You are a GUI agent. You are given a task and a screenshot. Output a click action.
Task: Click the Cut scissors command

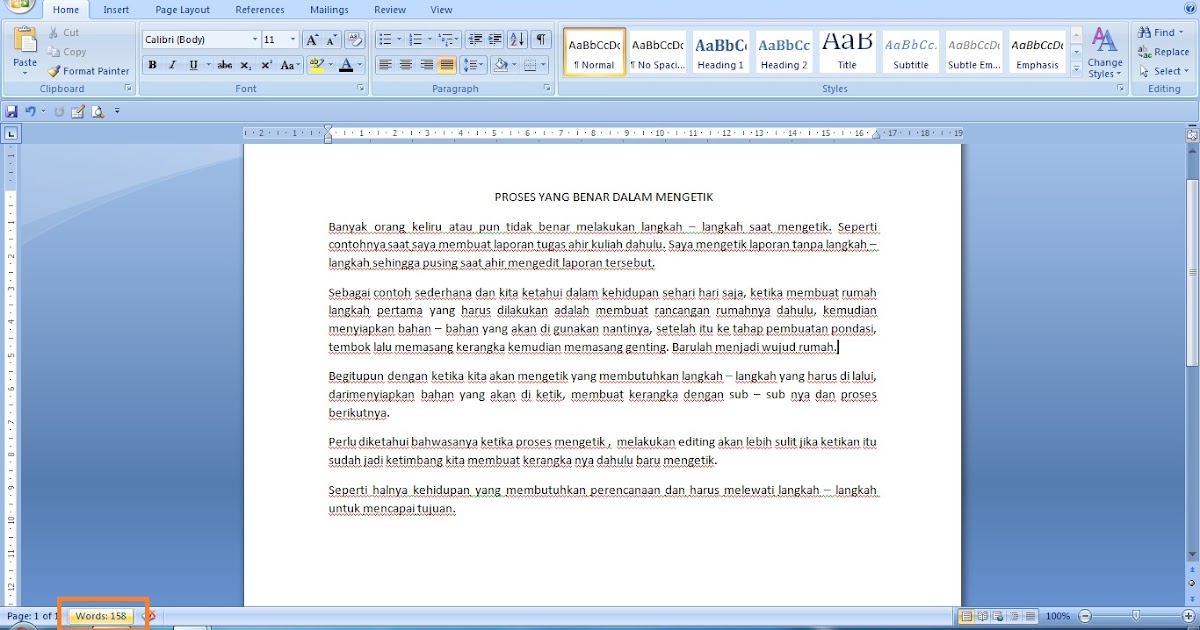click(63, 32)
